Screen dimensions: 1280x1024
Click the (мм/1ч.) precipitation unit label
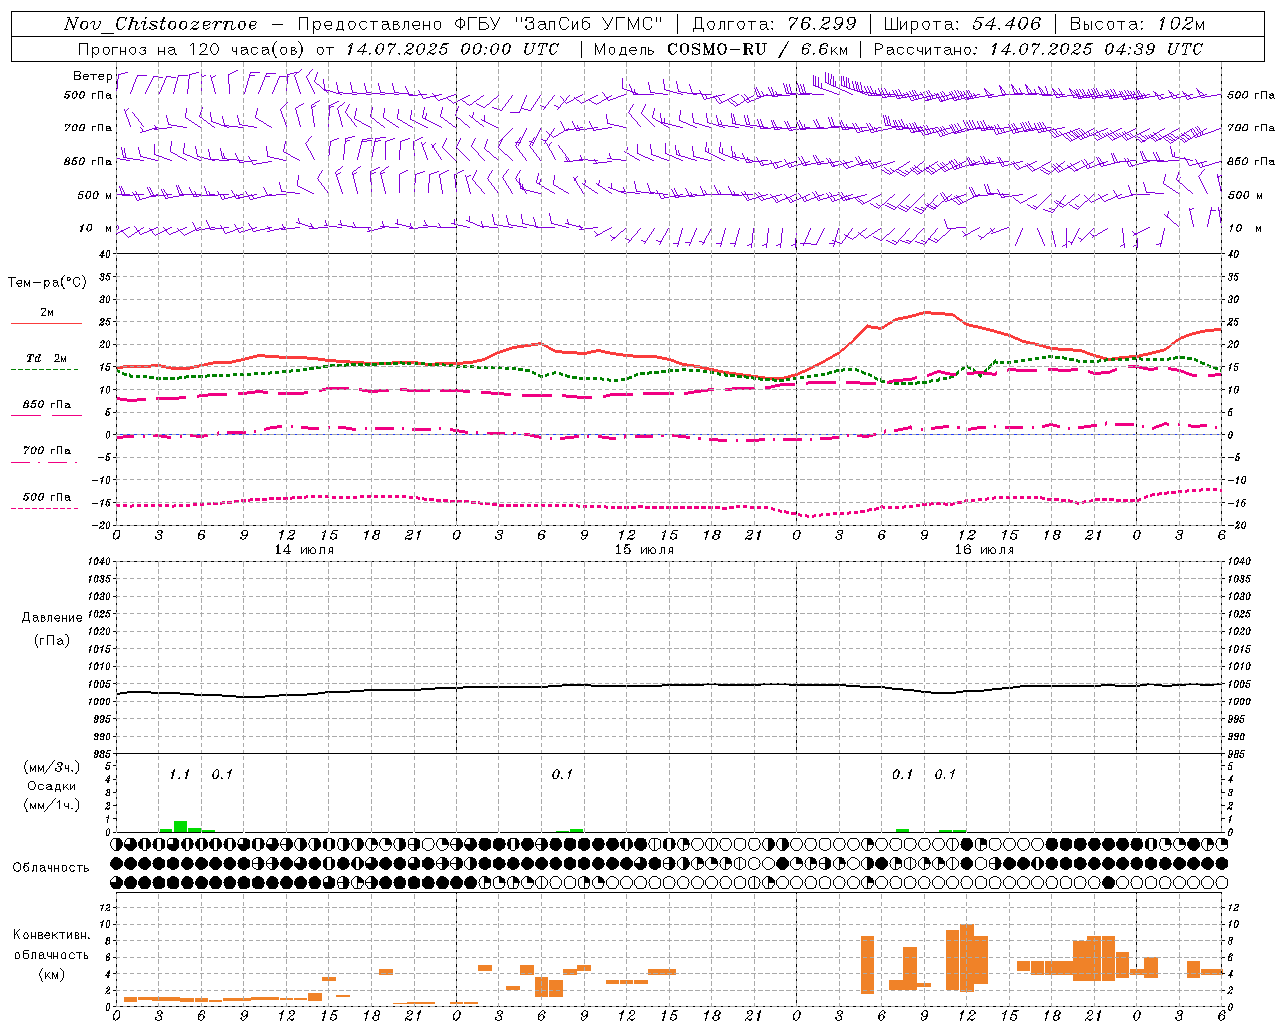click(52, 805)
